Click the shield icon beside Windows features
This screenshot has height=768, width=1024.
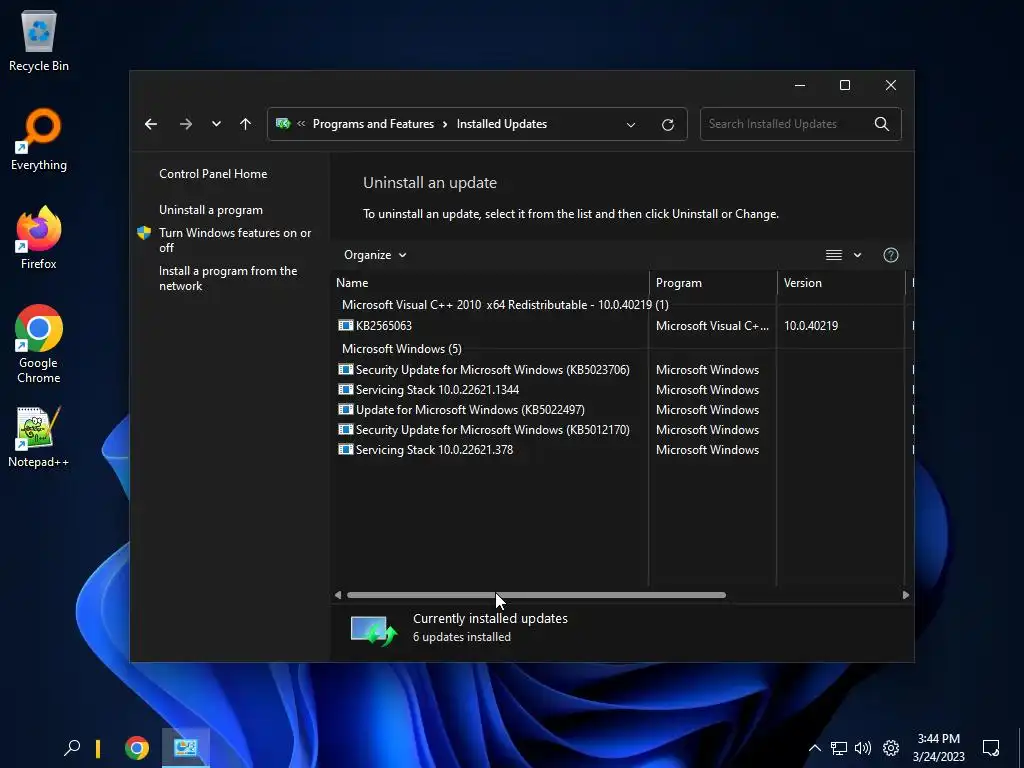144,233
